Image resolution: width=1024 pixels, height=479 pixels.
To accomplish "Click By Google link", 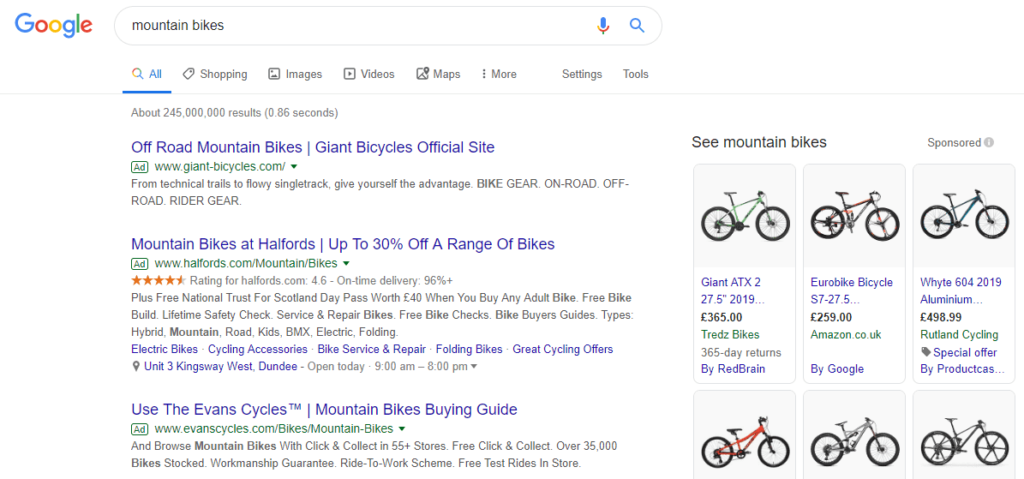I will pyautogui.click(x=837, y=369).
